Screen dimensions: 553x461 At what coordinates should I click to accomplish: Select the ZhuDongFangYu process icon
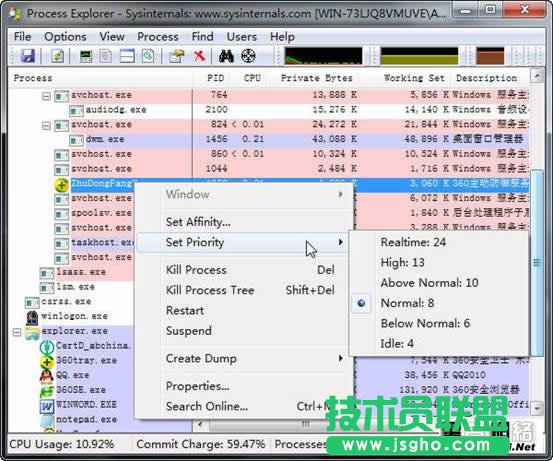[61, 184]
